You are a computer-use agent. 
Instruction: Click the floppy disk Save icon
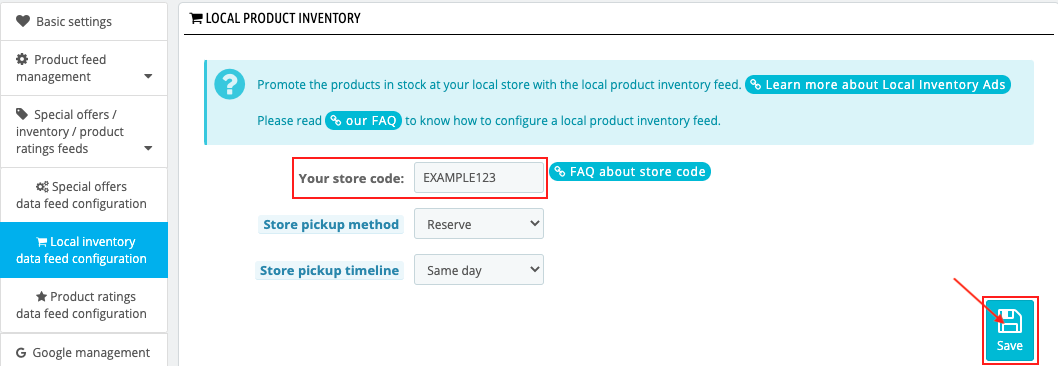coord(1010,321)
